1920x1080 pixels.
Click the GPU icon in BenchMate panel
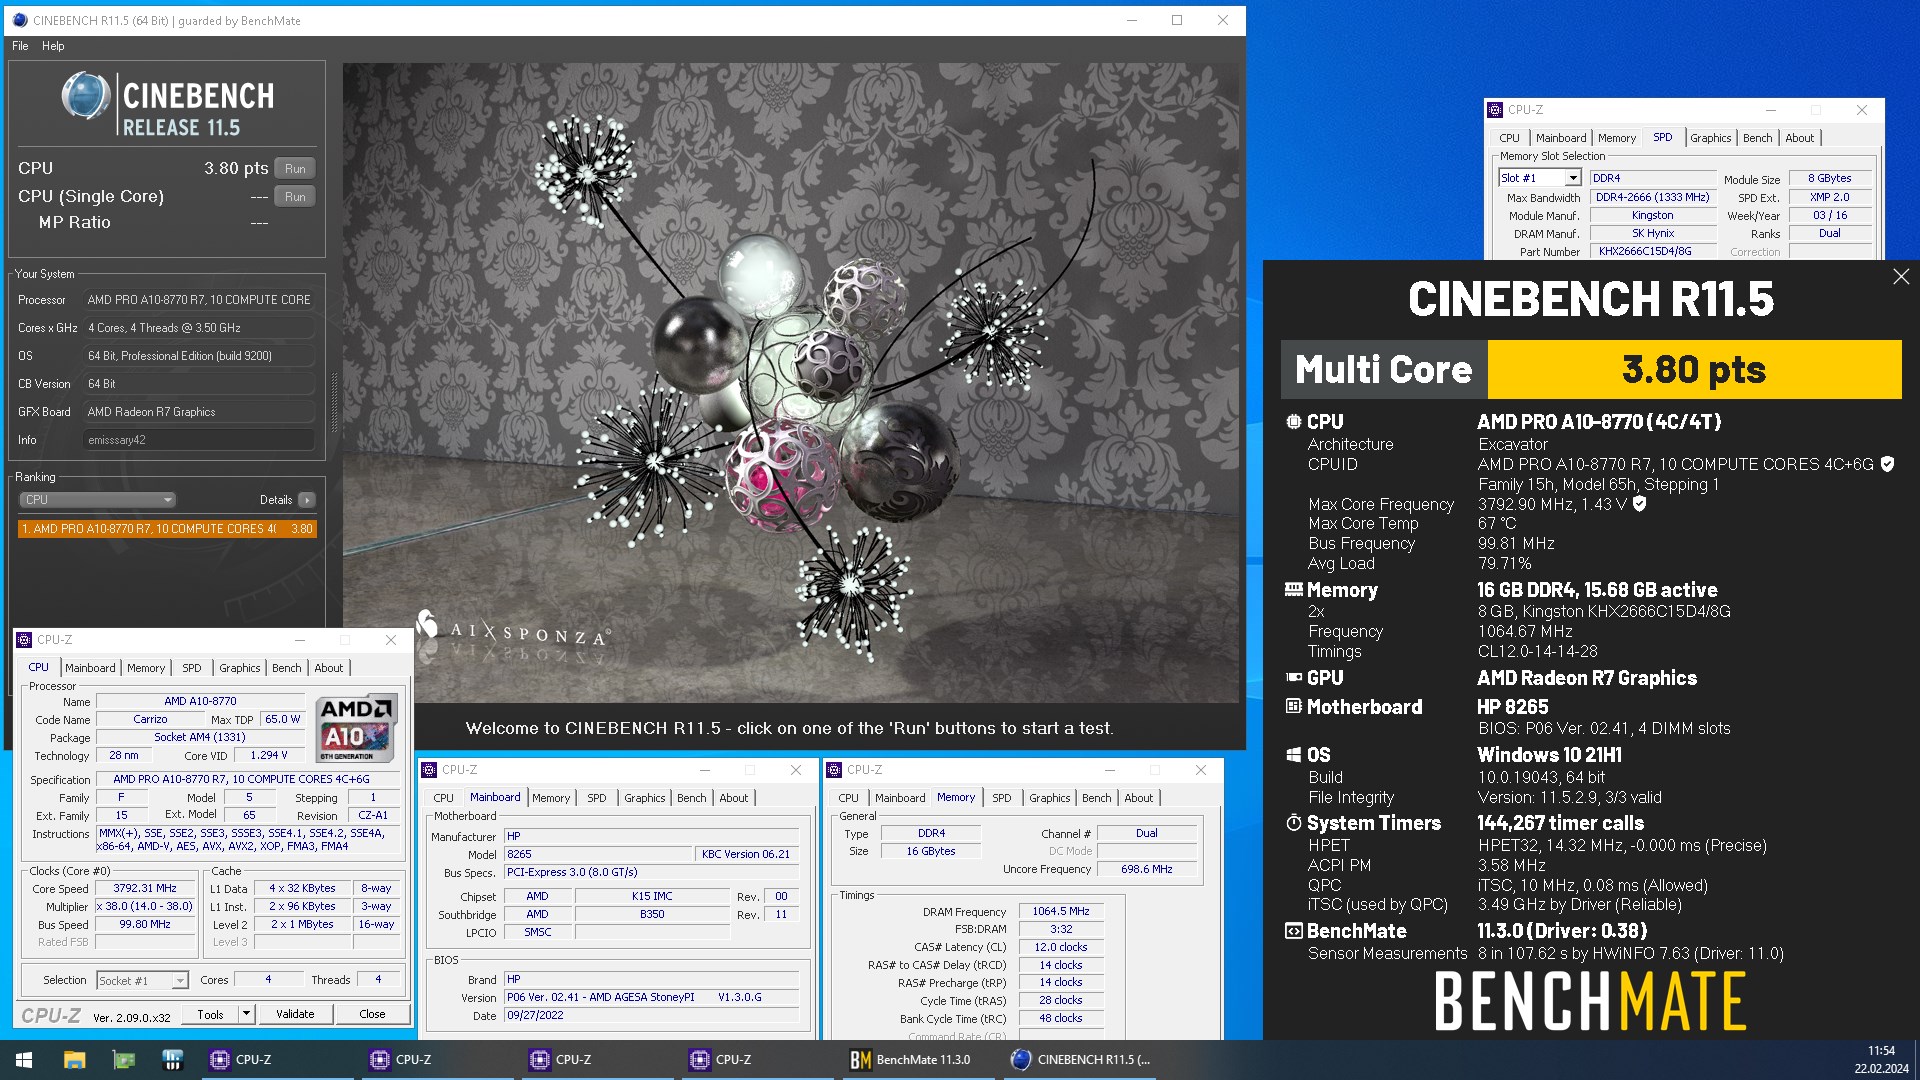pos(1294,678)
